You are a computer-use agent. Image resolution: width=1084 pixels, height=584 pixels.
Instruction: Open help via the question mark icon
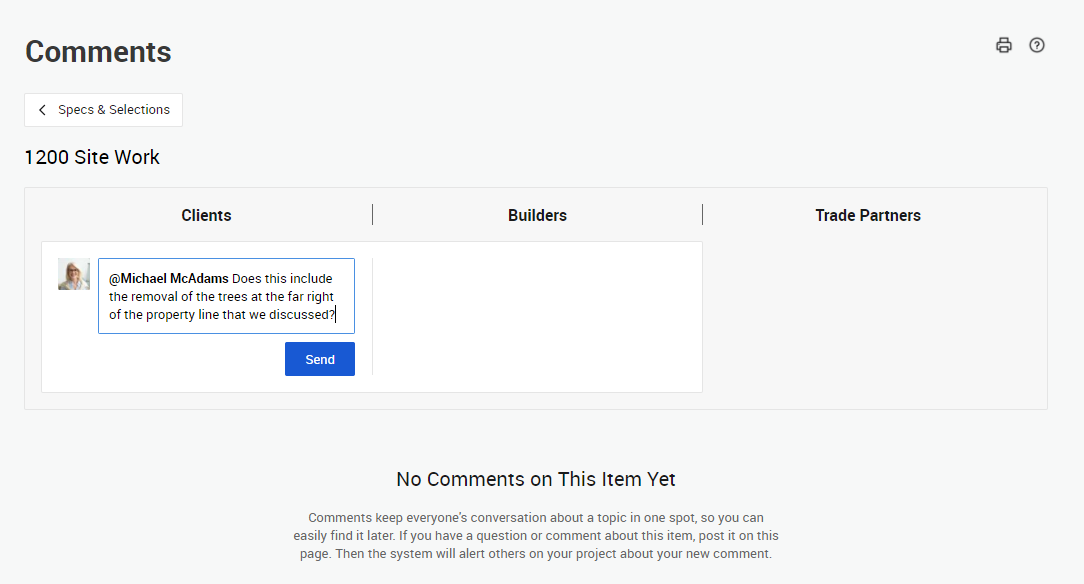click(x=1037, y=45)
